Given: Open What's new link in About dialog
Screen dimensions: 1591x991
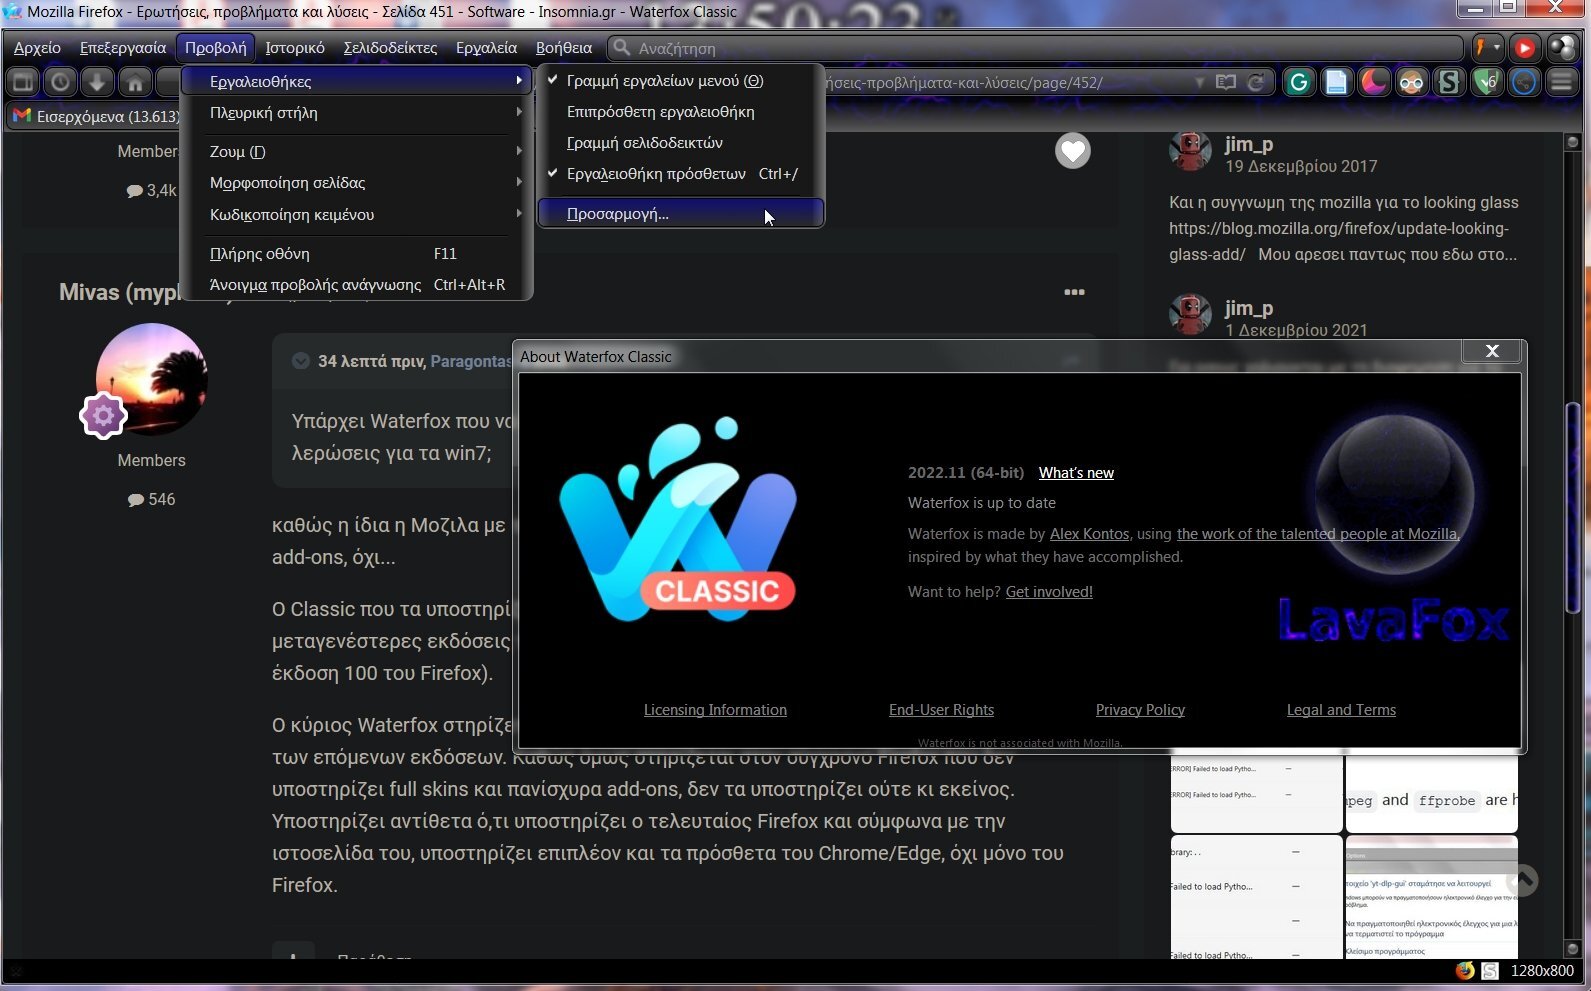Looking at the screenshot, I should point(1076,473).
